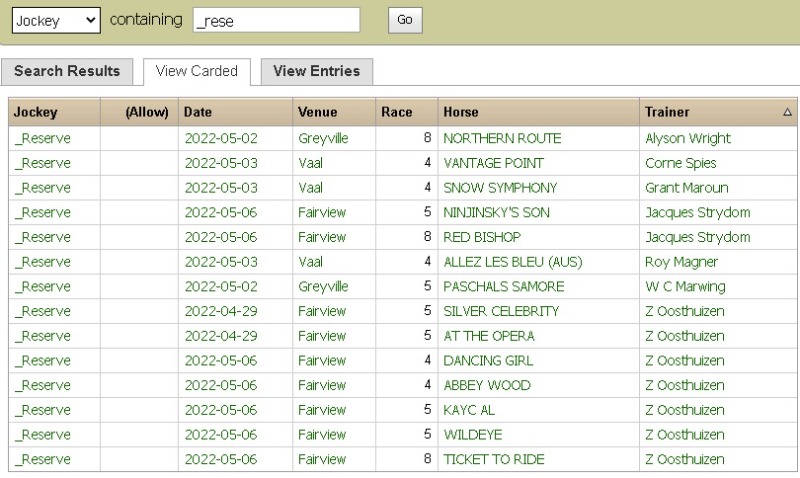Viewport: 800px width, 478px height.
Task: Select the View Carded tab
Action: 197,71
